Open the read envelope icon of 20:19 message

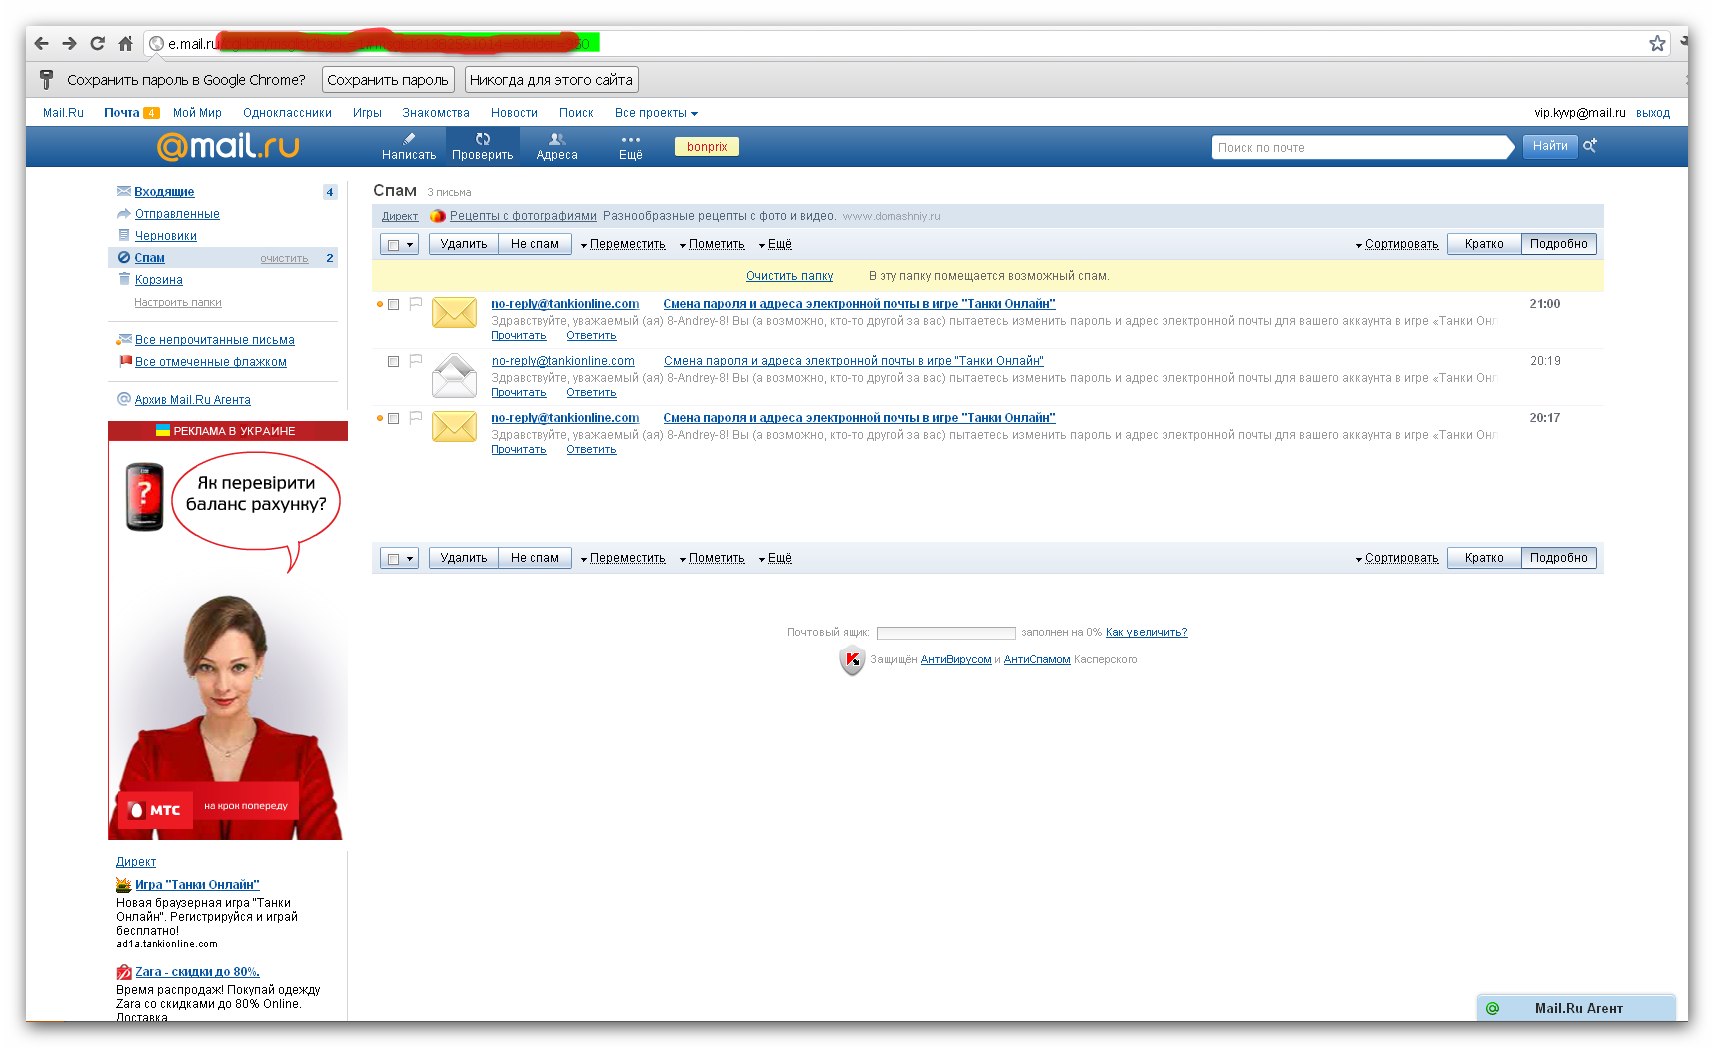(x=454, y=376)
